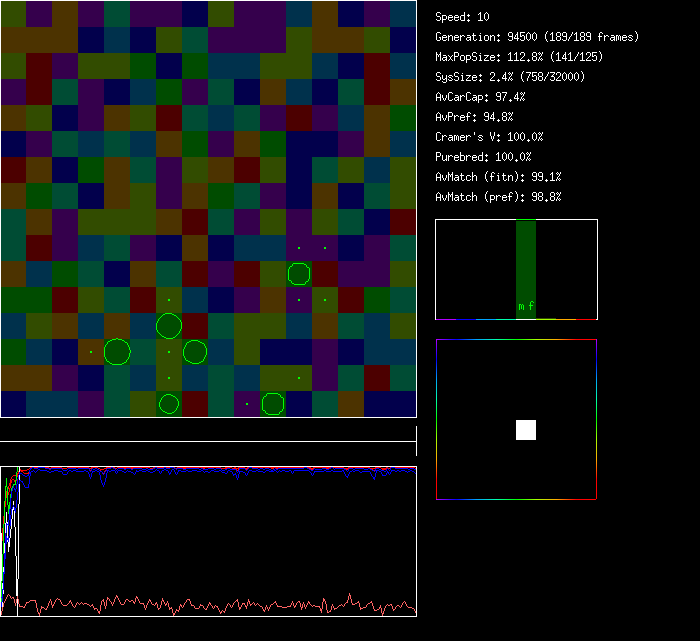Viewport: 700px width, 641px height.
Task: Select the AvCarCap value label
Action: click(x=480, y=97)
